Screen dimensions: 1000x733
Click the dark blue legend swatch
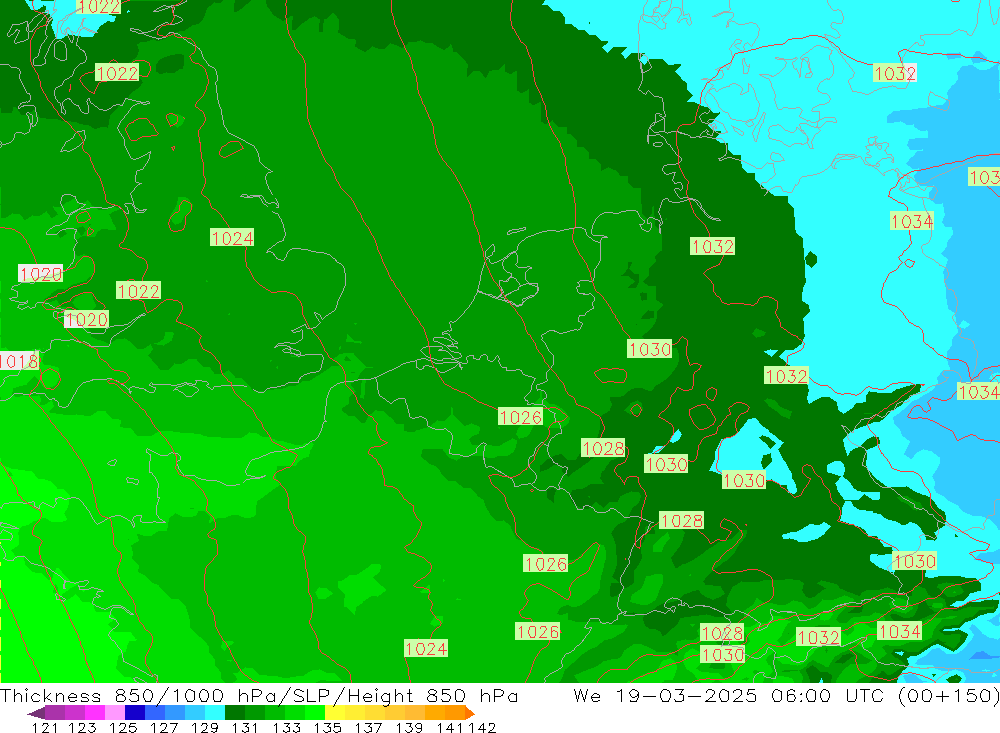[x=135, y=713]
